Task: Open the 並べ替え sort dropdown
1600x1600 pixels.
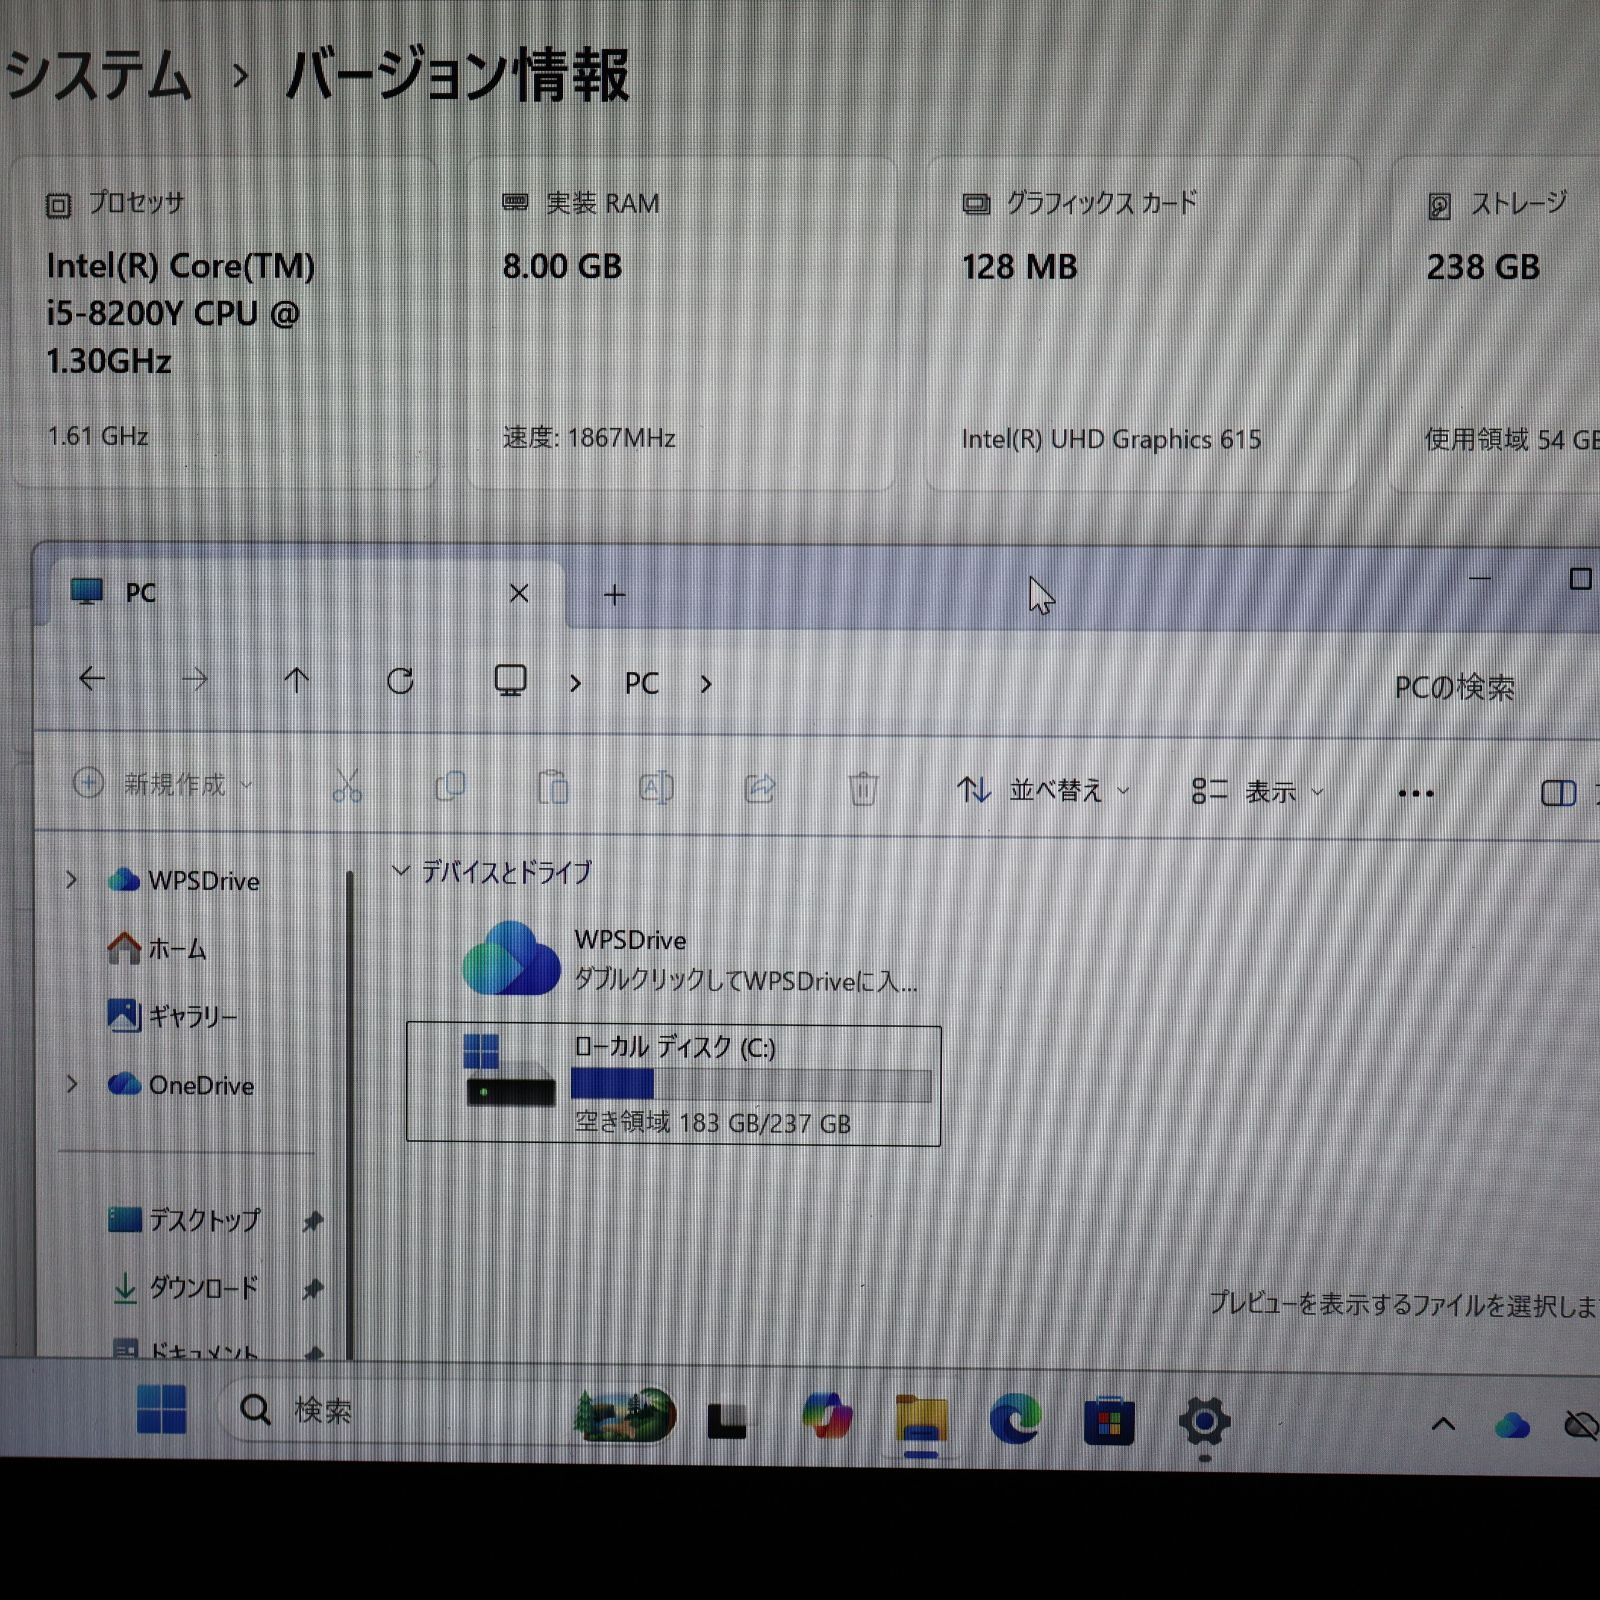Action: [1043, 791]
